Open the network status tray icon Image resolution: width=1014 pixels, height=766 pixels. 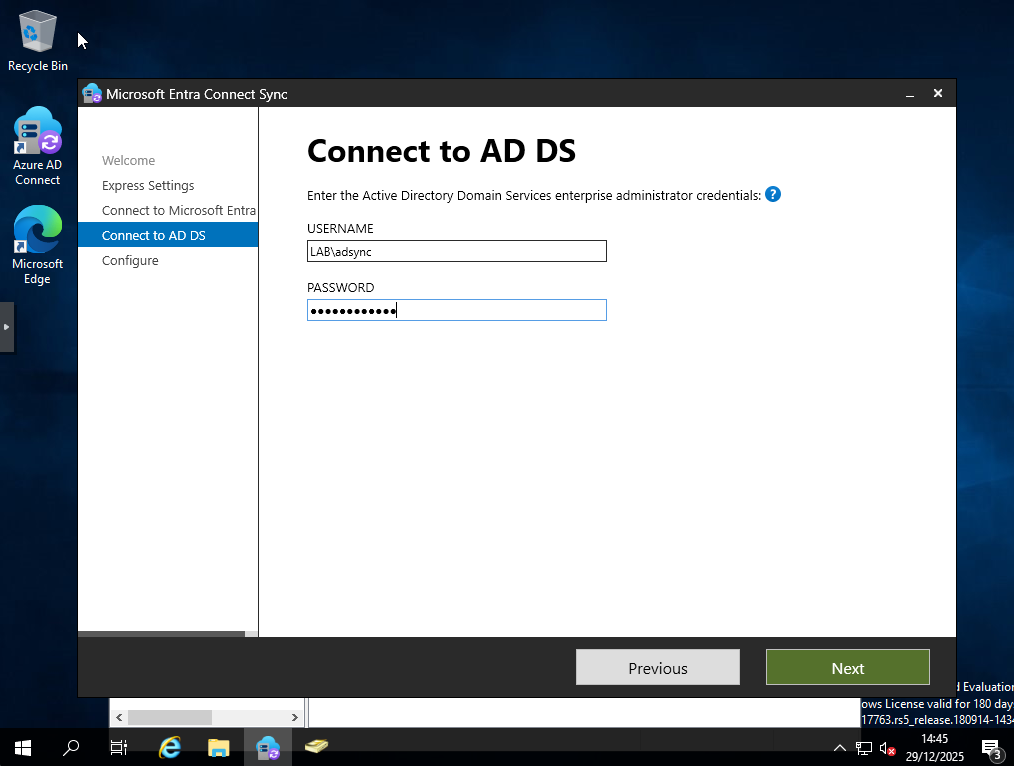tap(863, 747)
